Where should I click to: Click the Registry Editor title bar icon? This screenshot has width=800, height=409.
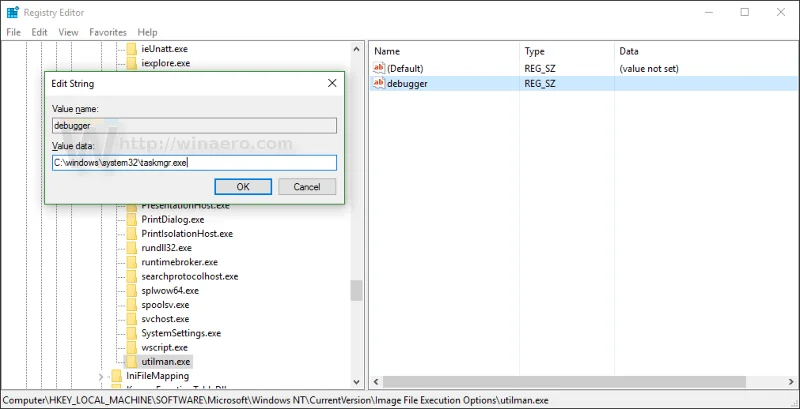pos(13,12)
